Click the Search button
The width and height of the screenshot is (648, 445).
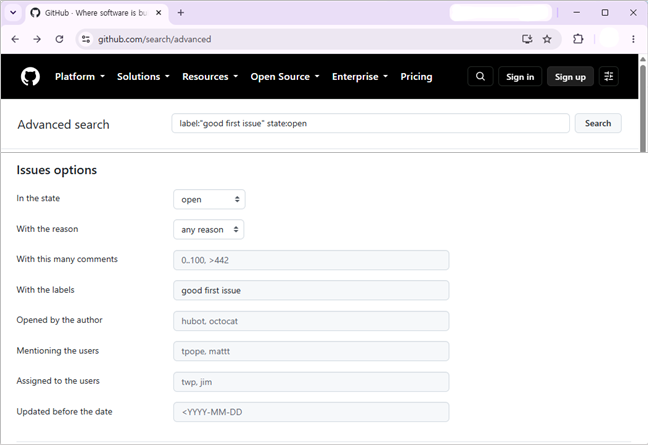pos(598,123)
